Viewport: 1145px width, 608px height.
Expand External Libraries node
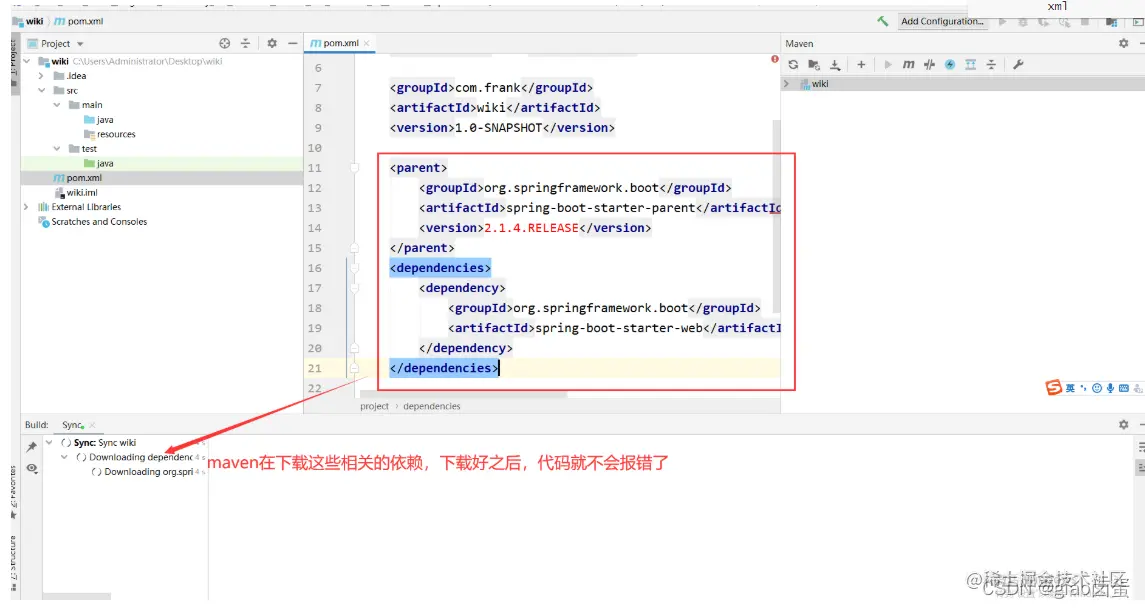(x=27, y=207)
